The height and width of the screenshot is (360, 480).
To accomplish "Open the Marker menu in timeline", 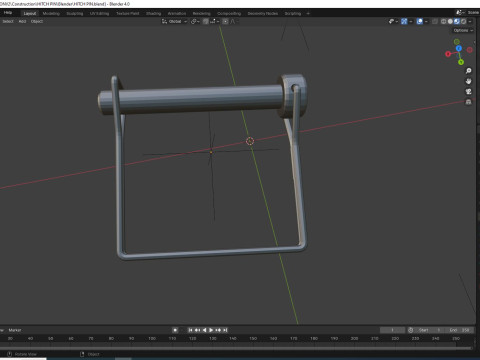I will coord(15,330).
